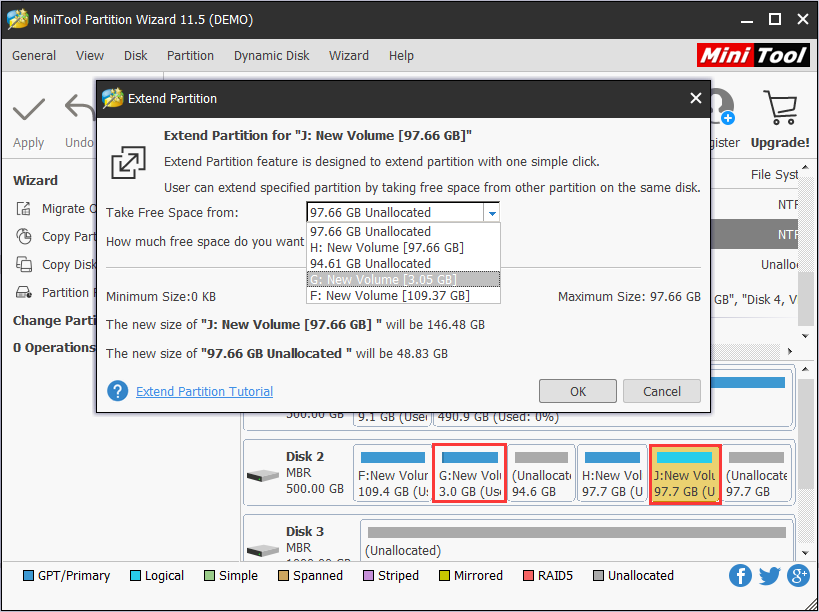Viewport: 819px width, 612px height.
Task: Click the Maximum Size: 97.66 GB text
Action: pyautogui.click(x=629, y=297)
